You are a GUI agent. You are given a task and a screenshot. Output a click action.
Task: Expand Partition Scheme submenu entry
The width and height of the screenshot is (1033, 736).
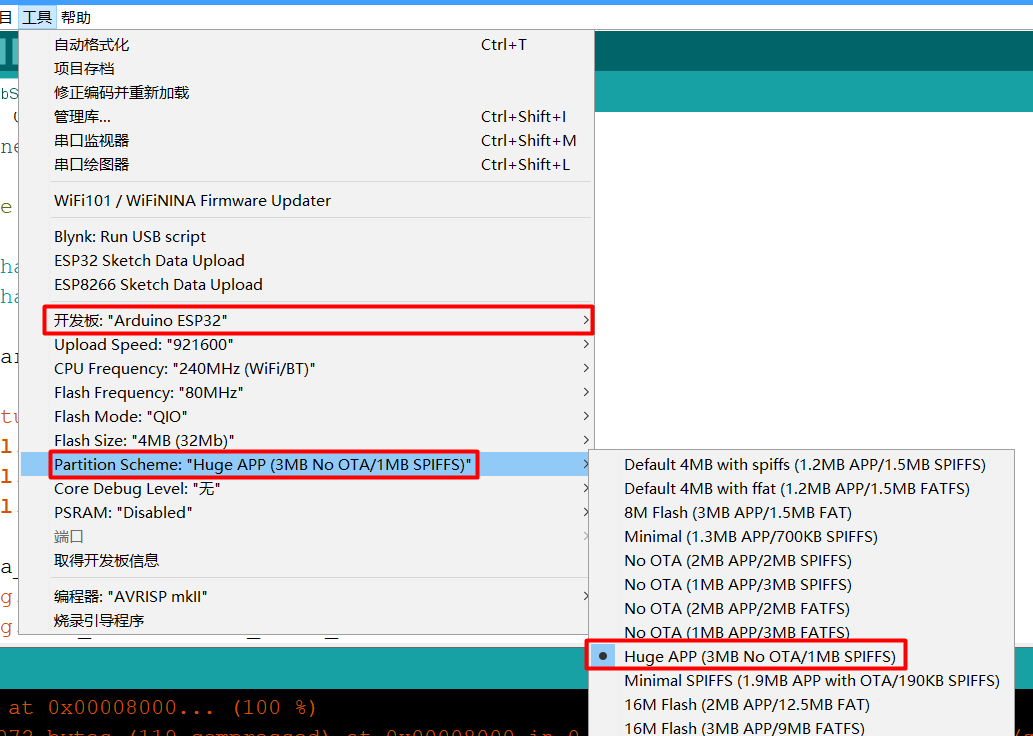coord(306,465)
